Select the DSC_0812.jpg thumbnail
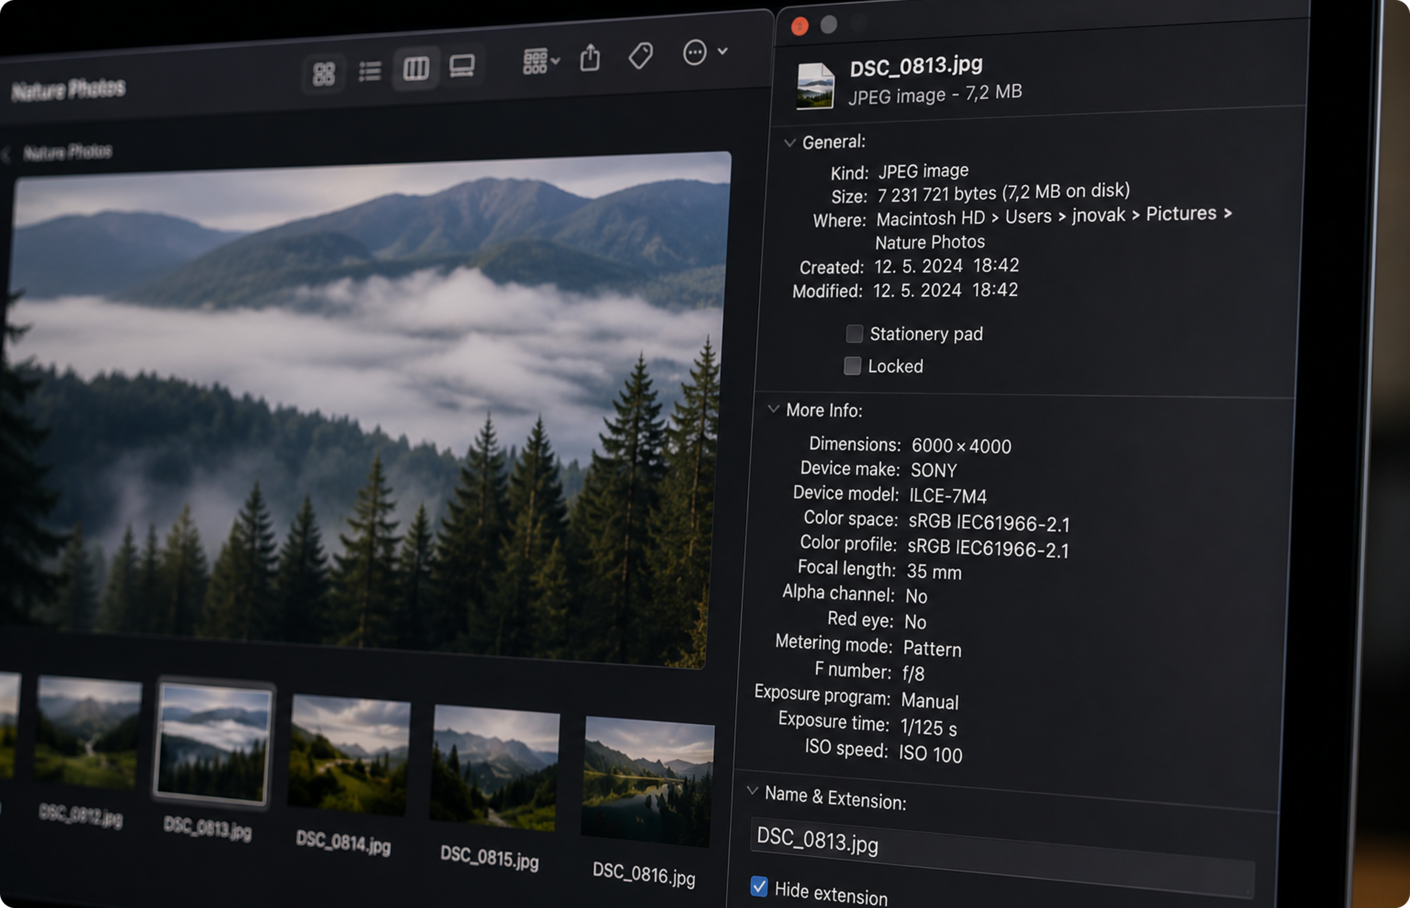1410x908 pixels. click(88, 732)
